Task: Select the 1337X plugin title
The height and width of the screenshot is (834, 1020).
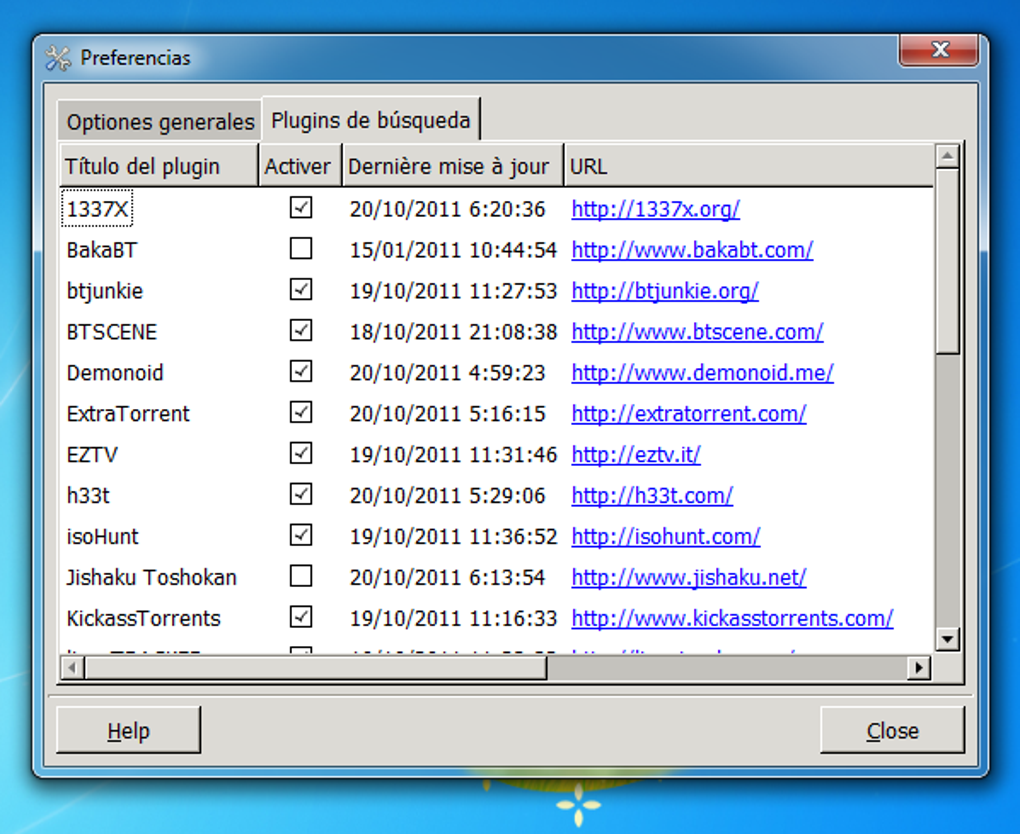Action: pyautogui.click(x=97, y=209)
